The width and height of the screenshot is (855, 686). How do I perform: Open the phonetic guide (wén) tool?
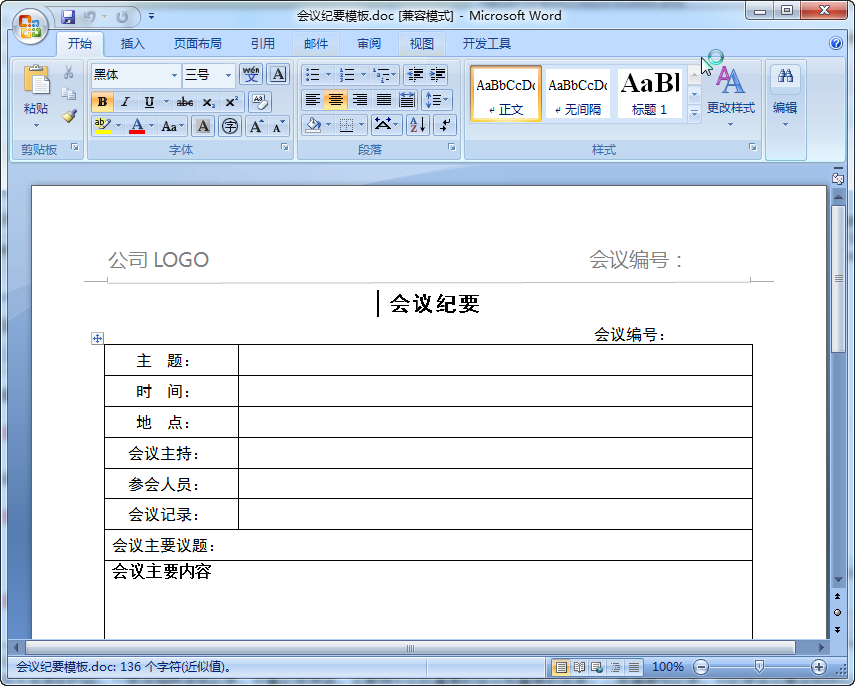click(x=251, y=74)
